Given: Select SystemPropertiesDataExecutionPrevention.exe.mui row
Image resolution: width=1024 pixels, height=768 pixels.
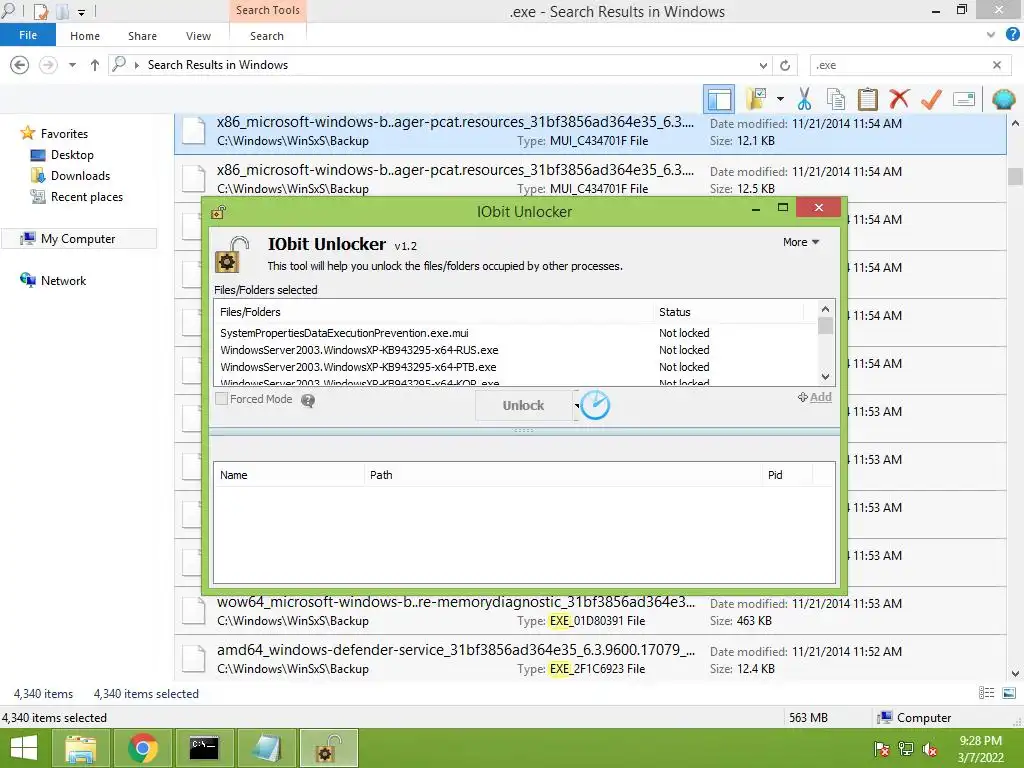Looking at the screenshot, I should 516,333.
